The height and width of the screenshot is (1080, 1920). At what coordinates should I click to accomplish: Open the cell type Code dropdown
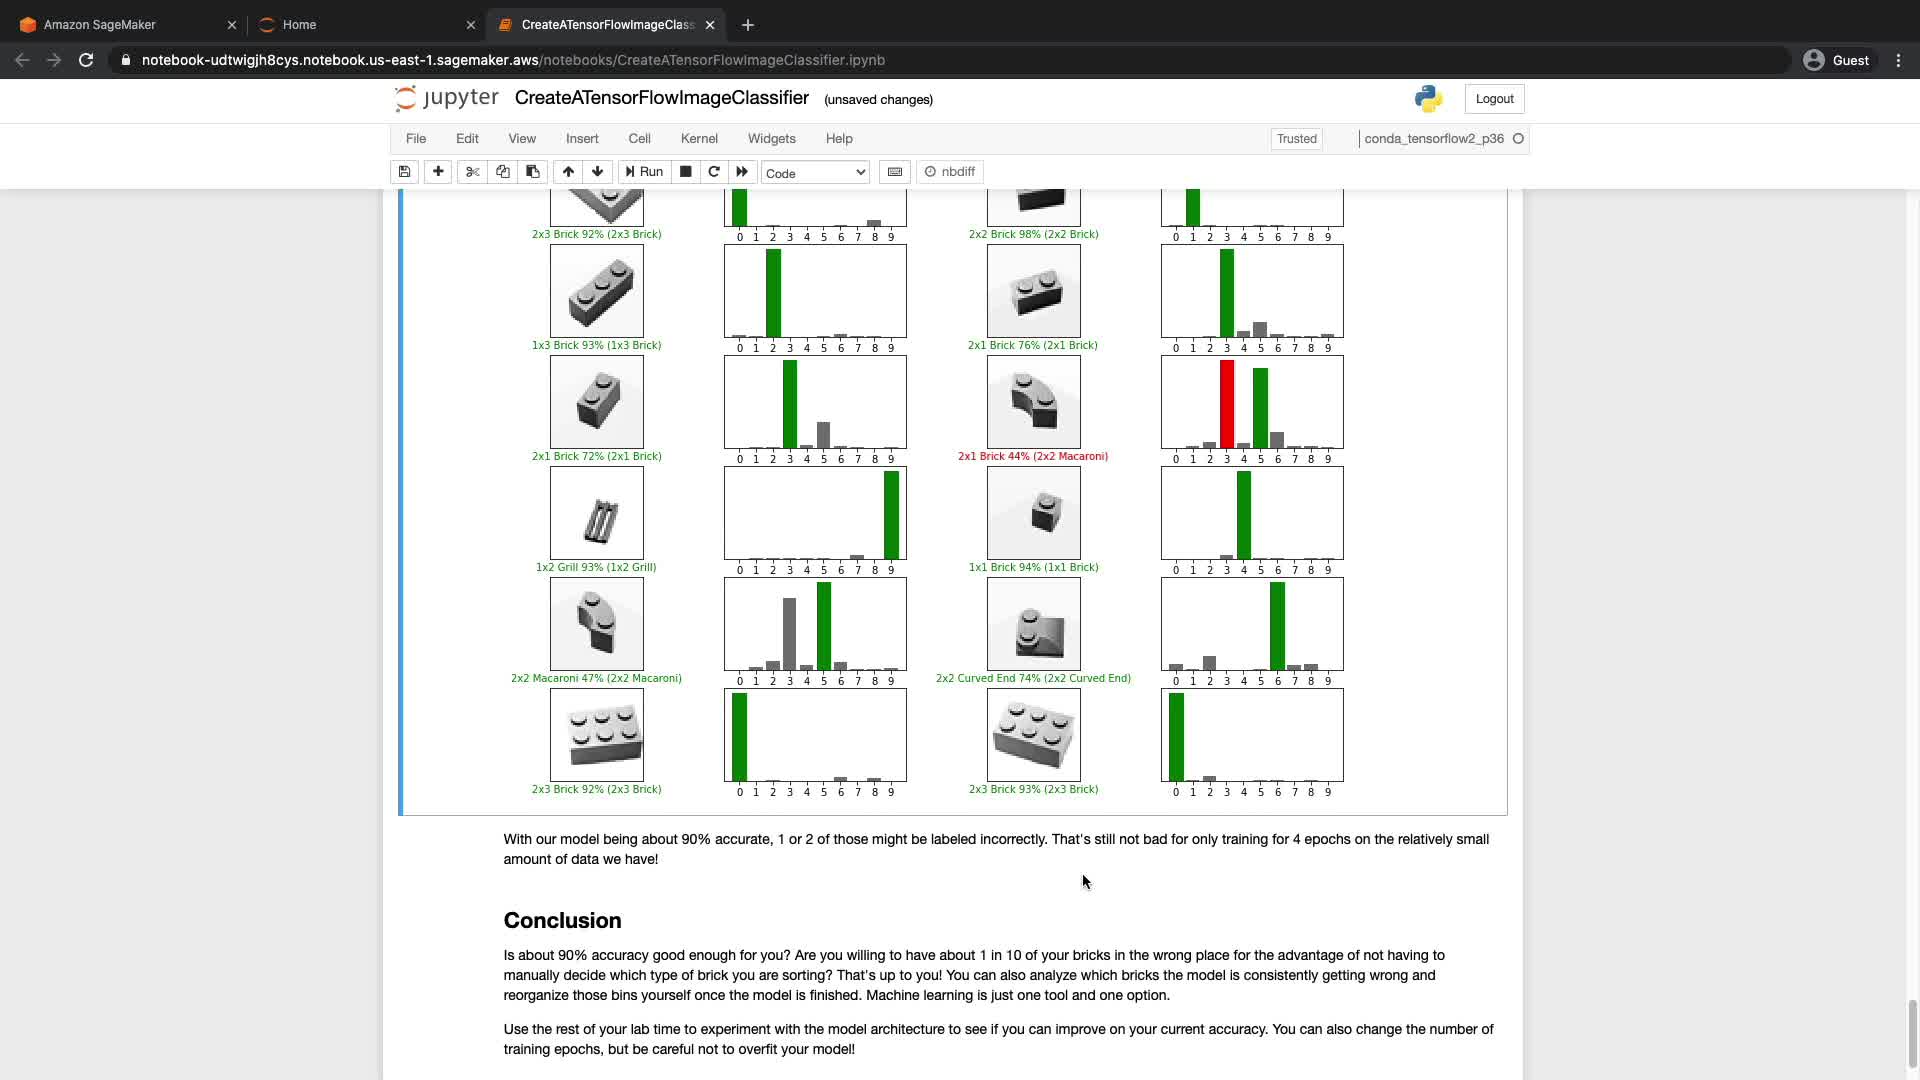pos(815,173)
